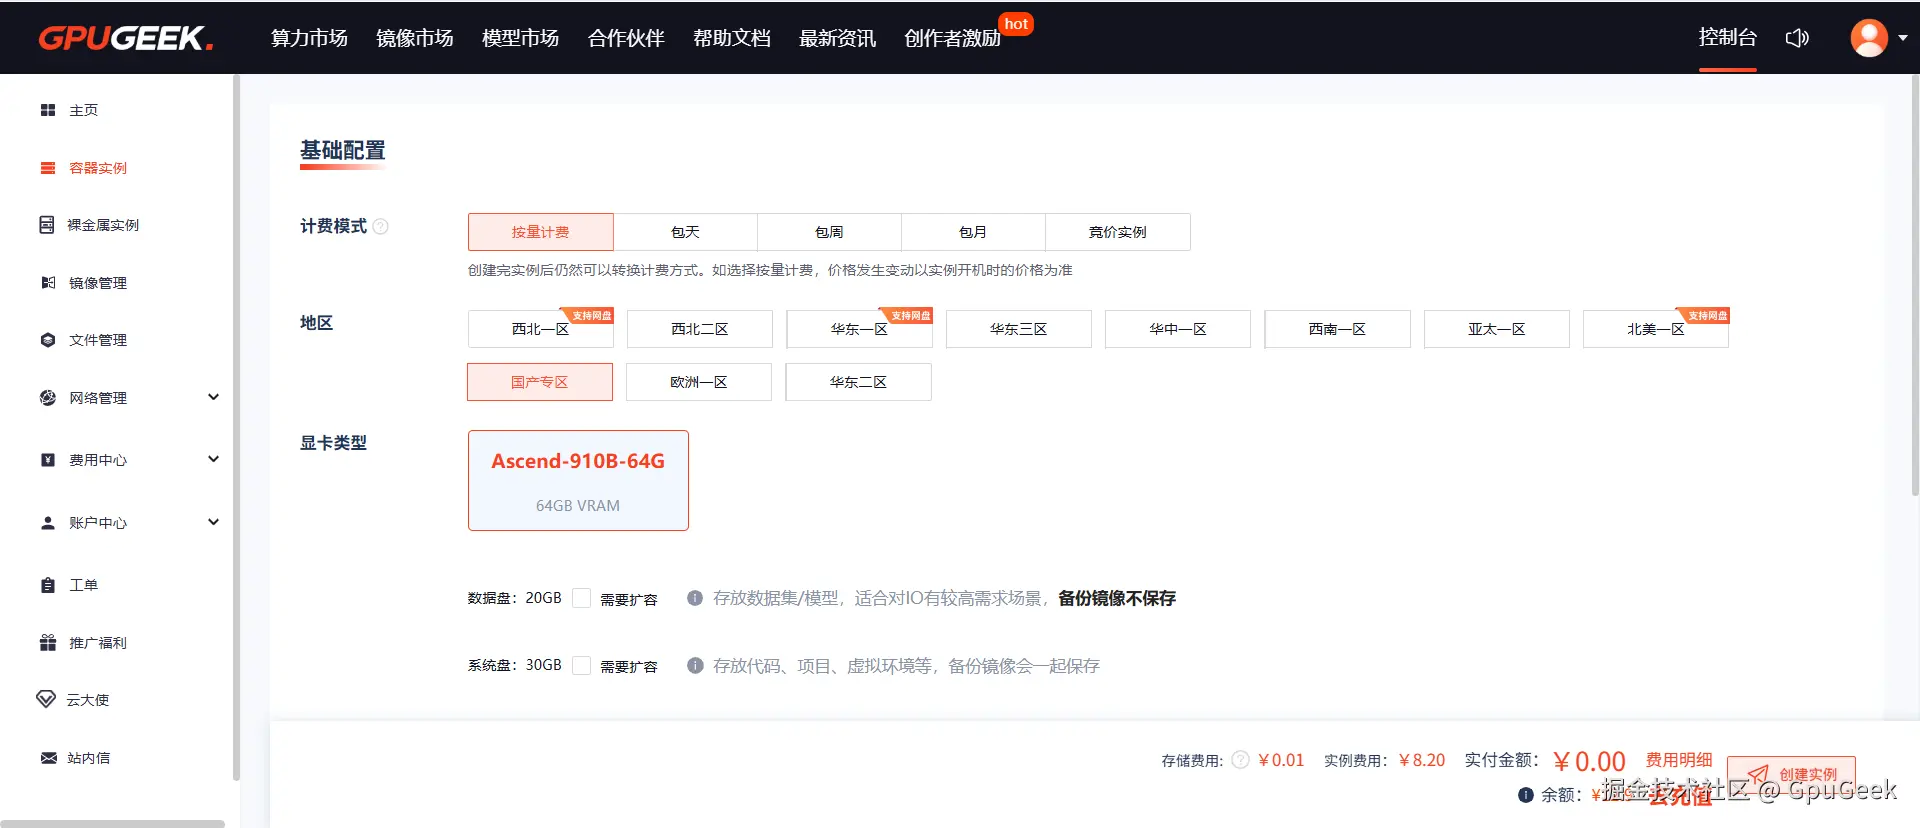Choose the 北美一区 region
1920x828 pixels.
point(1656,329)
